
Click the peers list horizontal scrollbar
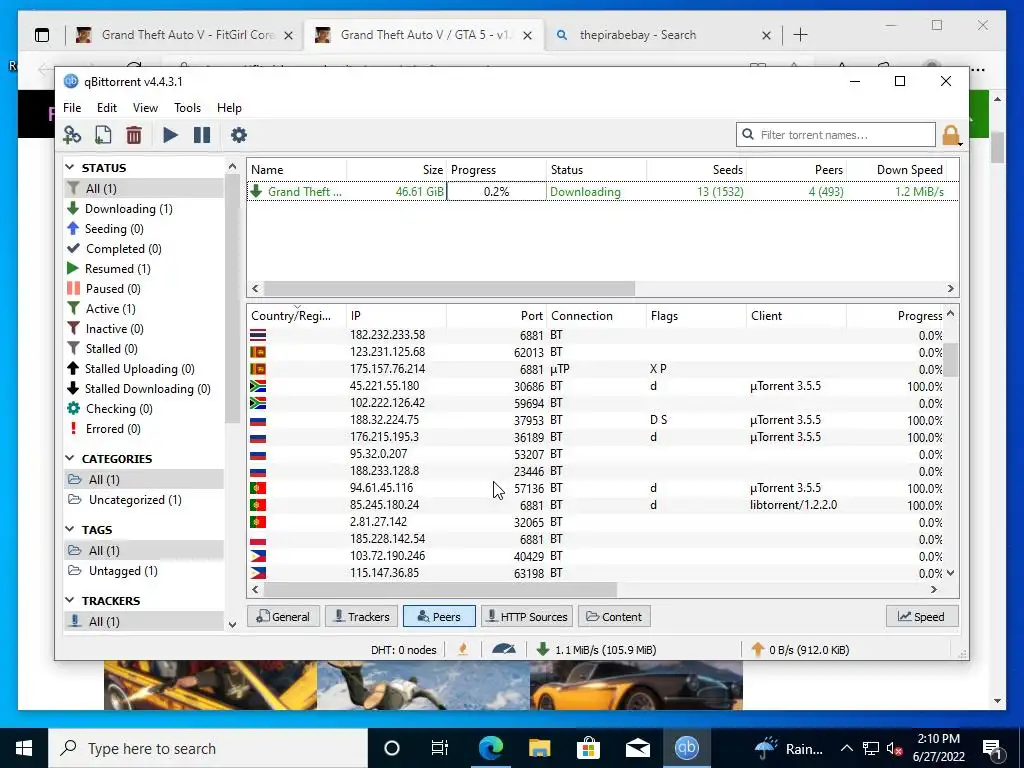coord(440,589)
